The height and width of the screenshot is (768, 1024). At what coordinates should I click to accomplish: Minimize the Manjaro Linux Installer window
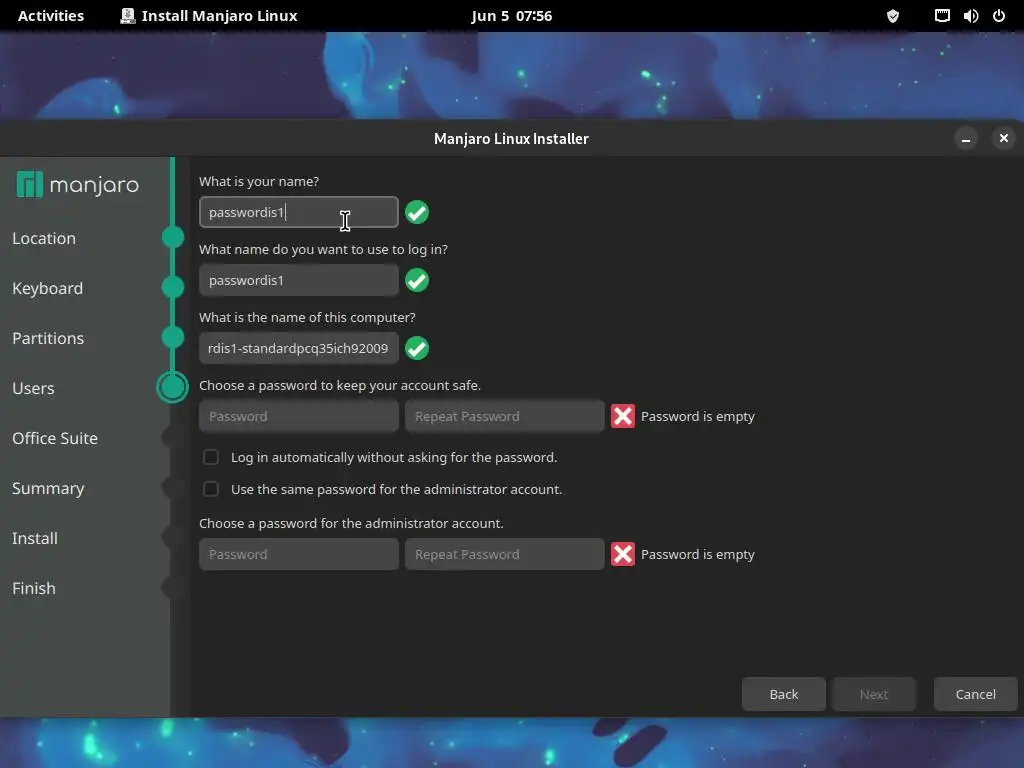(966, 138)
